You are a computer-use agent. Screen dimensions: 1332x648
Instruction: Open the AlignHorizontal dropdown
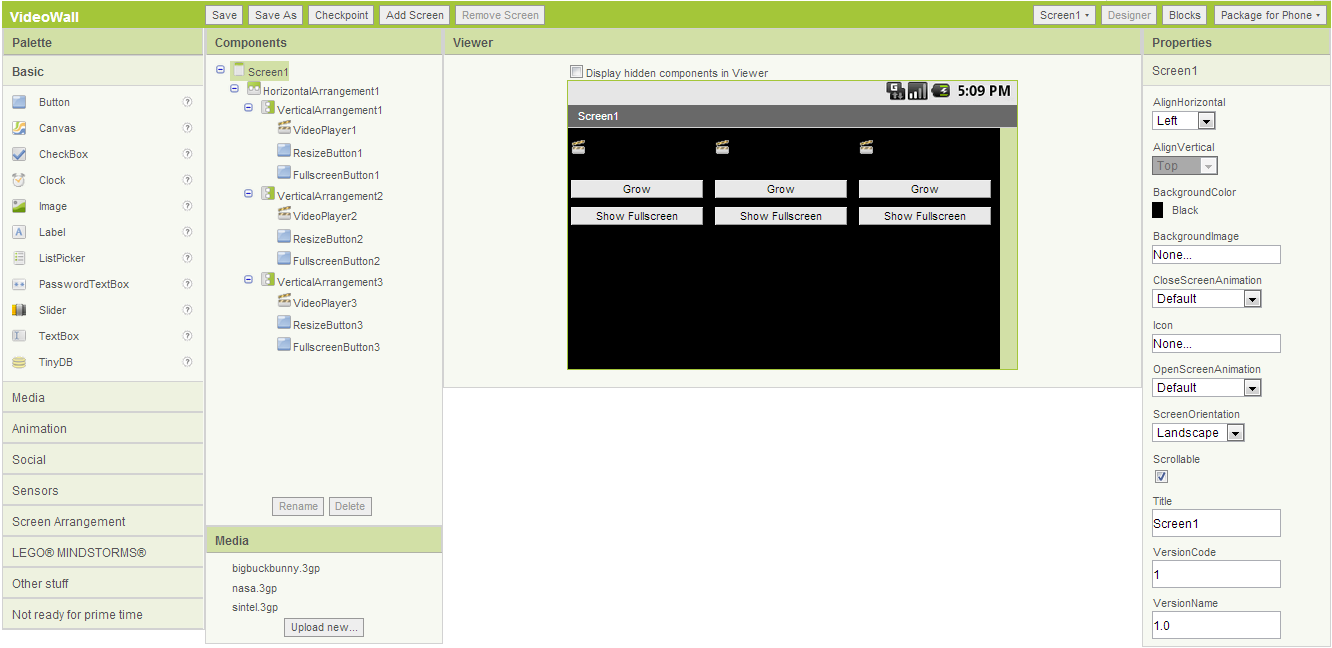point(1184,121)
